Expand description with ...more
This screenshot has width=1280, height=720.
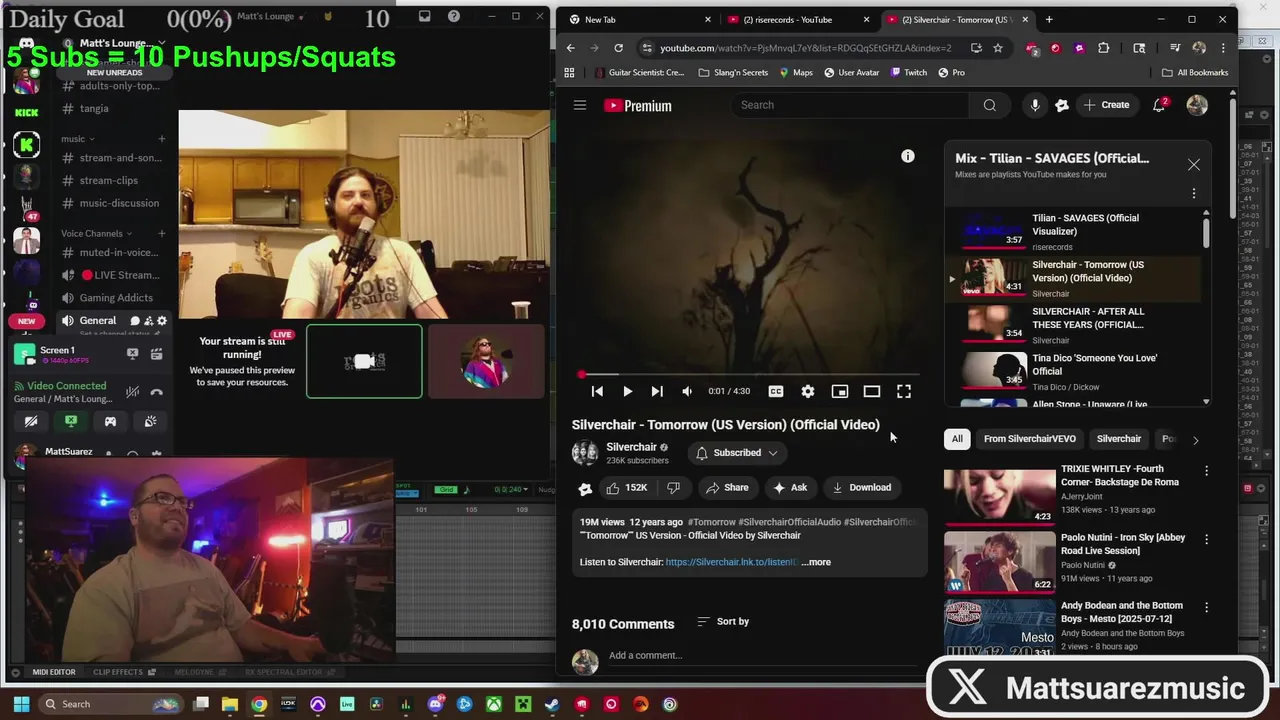click(x=816, y=562)
